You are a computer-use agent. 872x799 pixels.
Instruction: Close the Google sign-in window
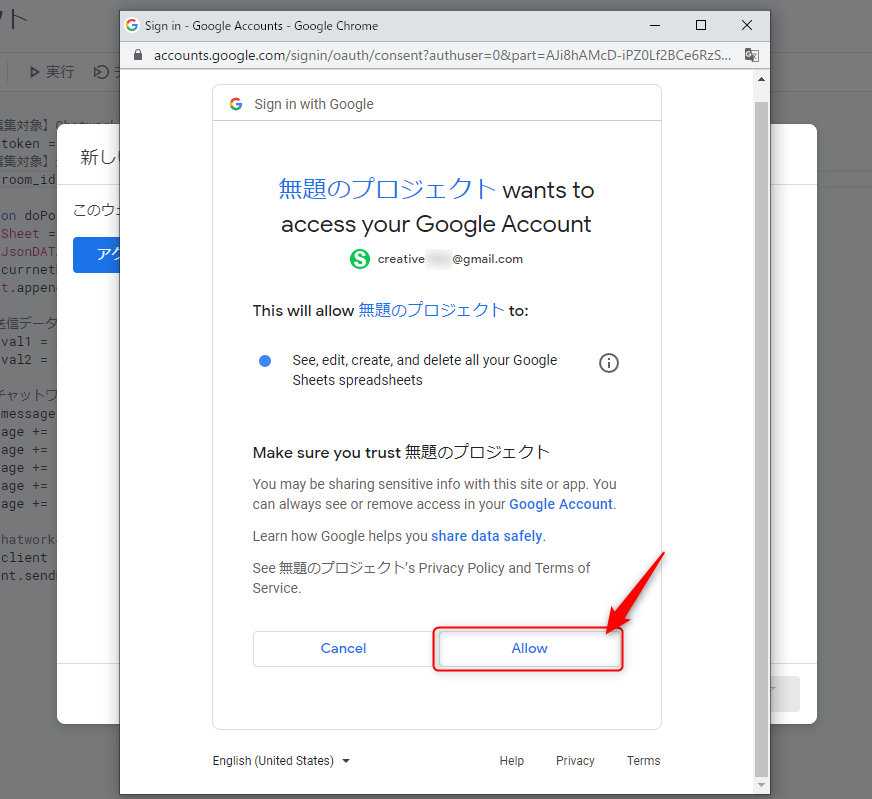tap(747, 26)
